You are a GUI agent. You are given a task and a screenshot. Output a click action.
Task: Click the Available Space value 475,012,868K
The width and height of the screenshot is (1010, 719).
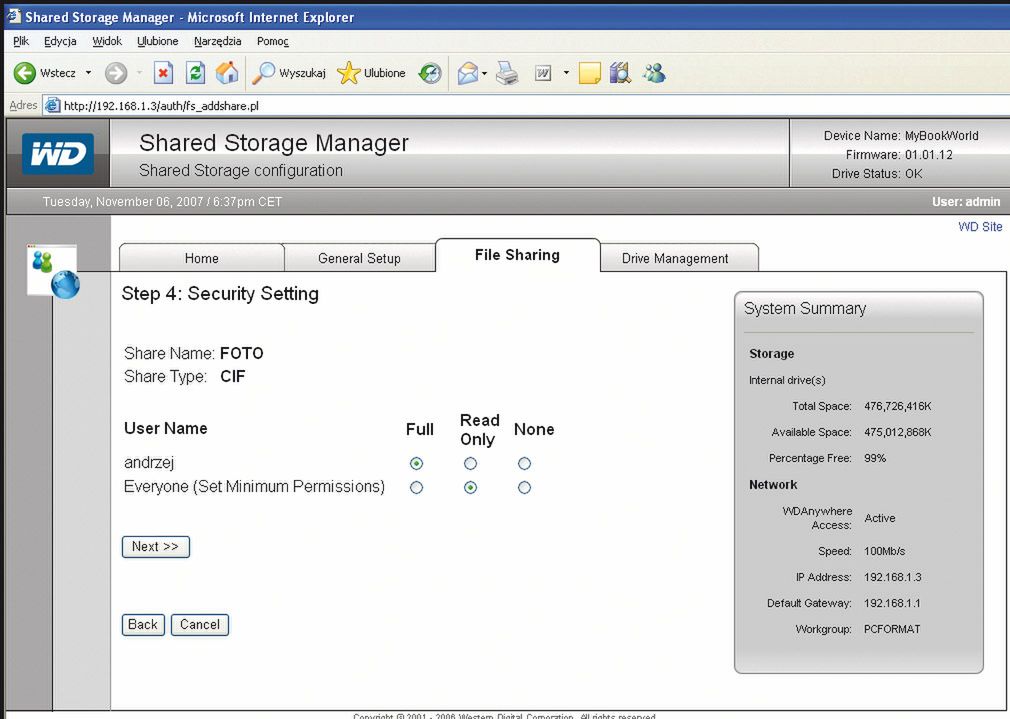click(x=897, y=432)
